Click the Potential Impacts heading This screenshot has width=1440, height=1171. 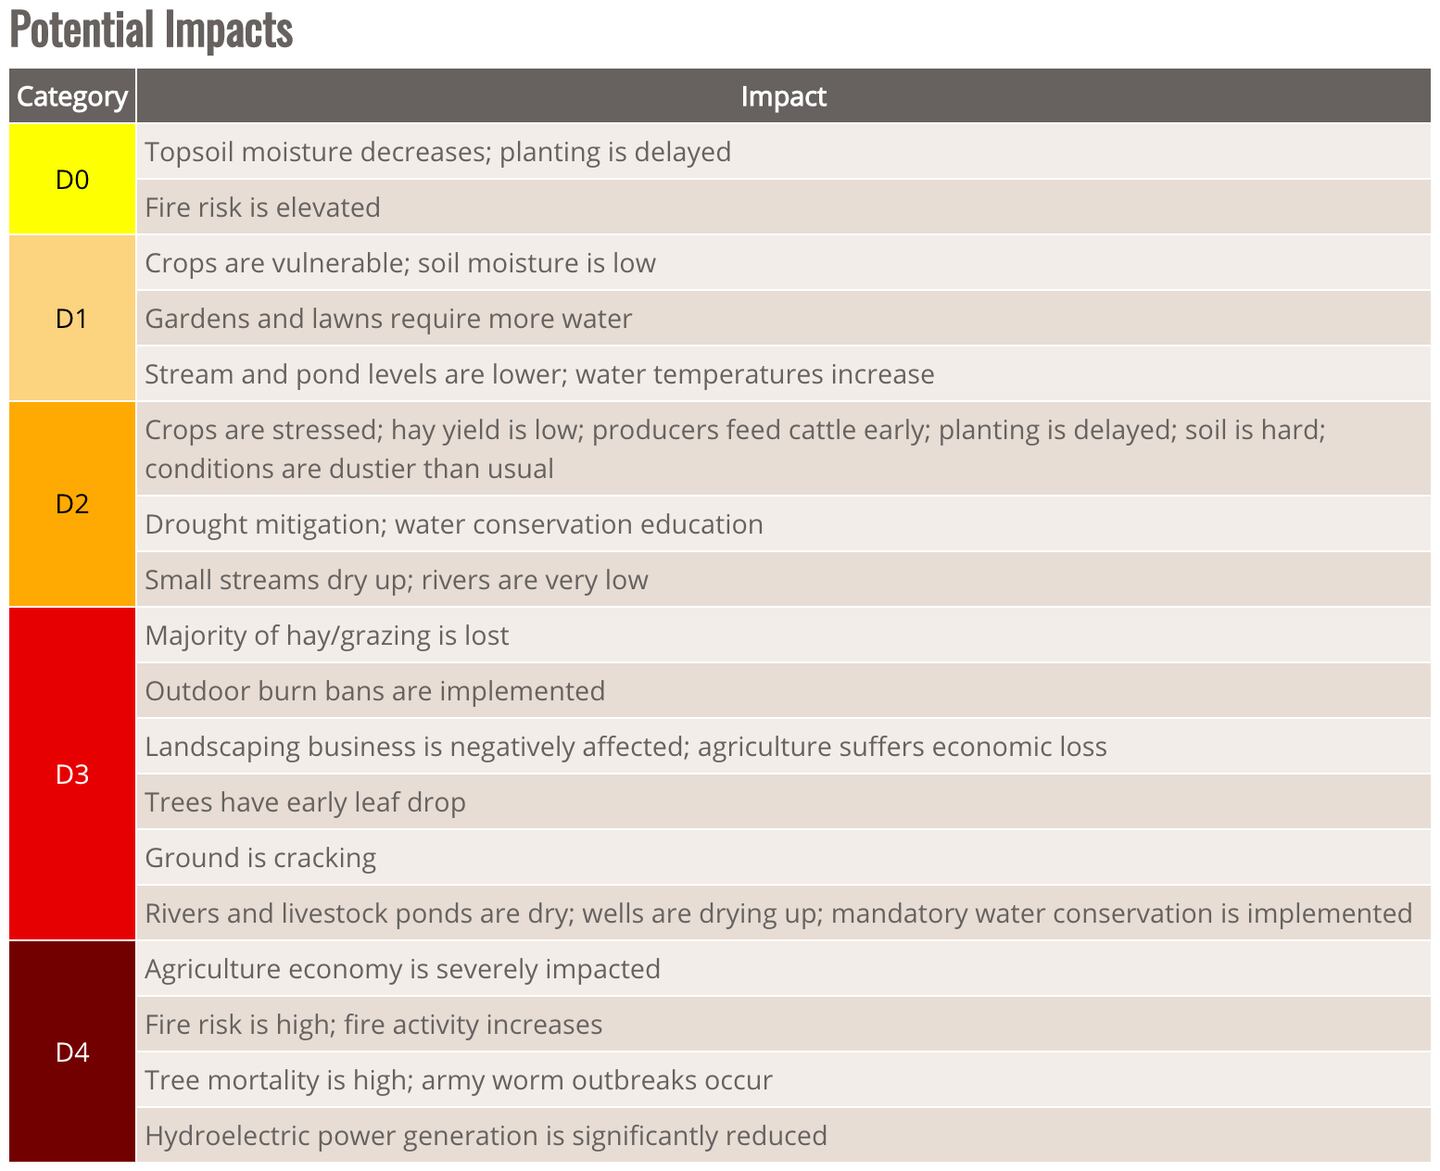pyautogui.click(x=152, y=30)
